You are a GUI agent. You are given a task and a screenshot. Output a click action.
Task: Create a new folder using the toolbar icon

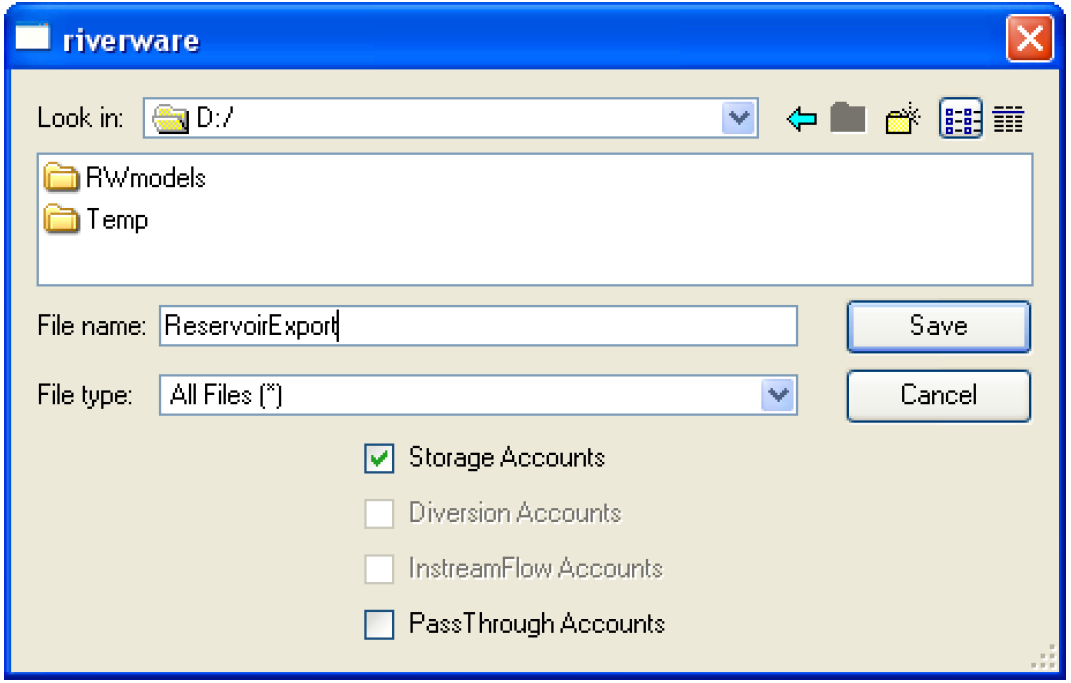(x=903, y=120)
